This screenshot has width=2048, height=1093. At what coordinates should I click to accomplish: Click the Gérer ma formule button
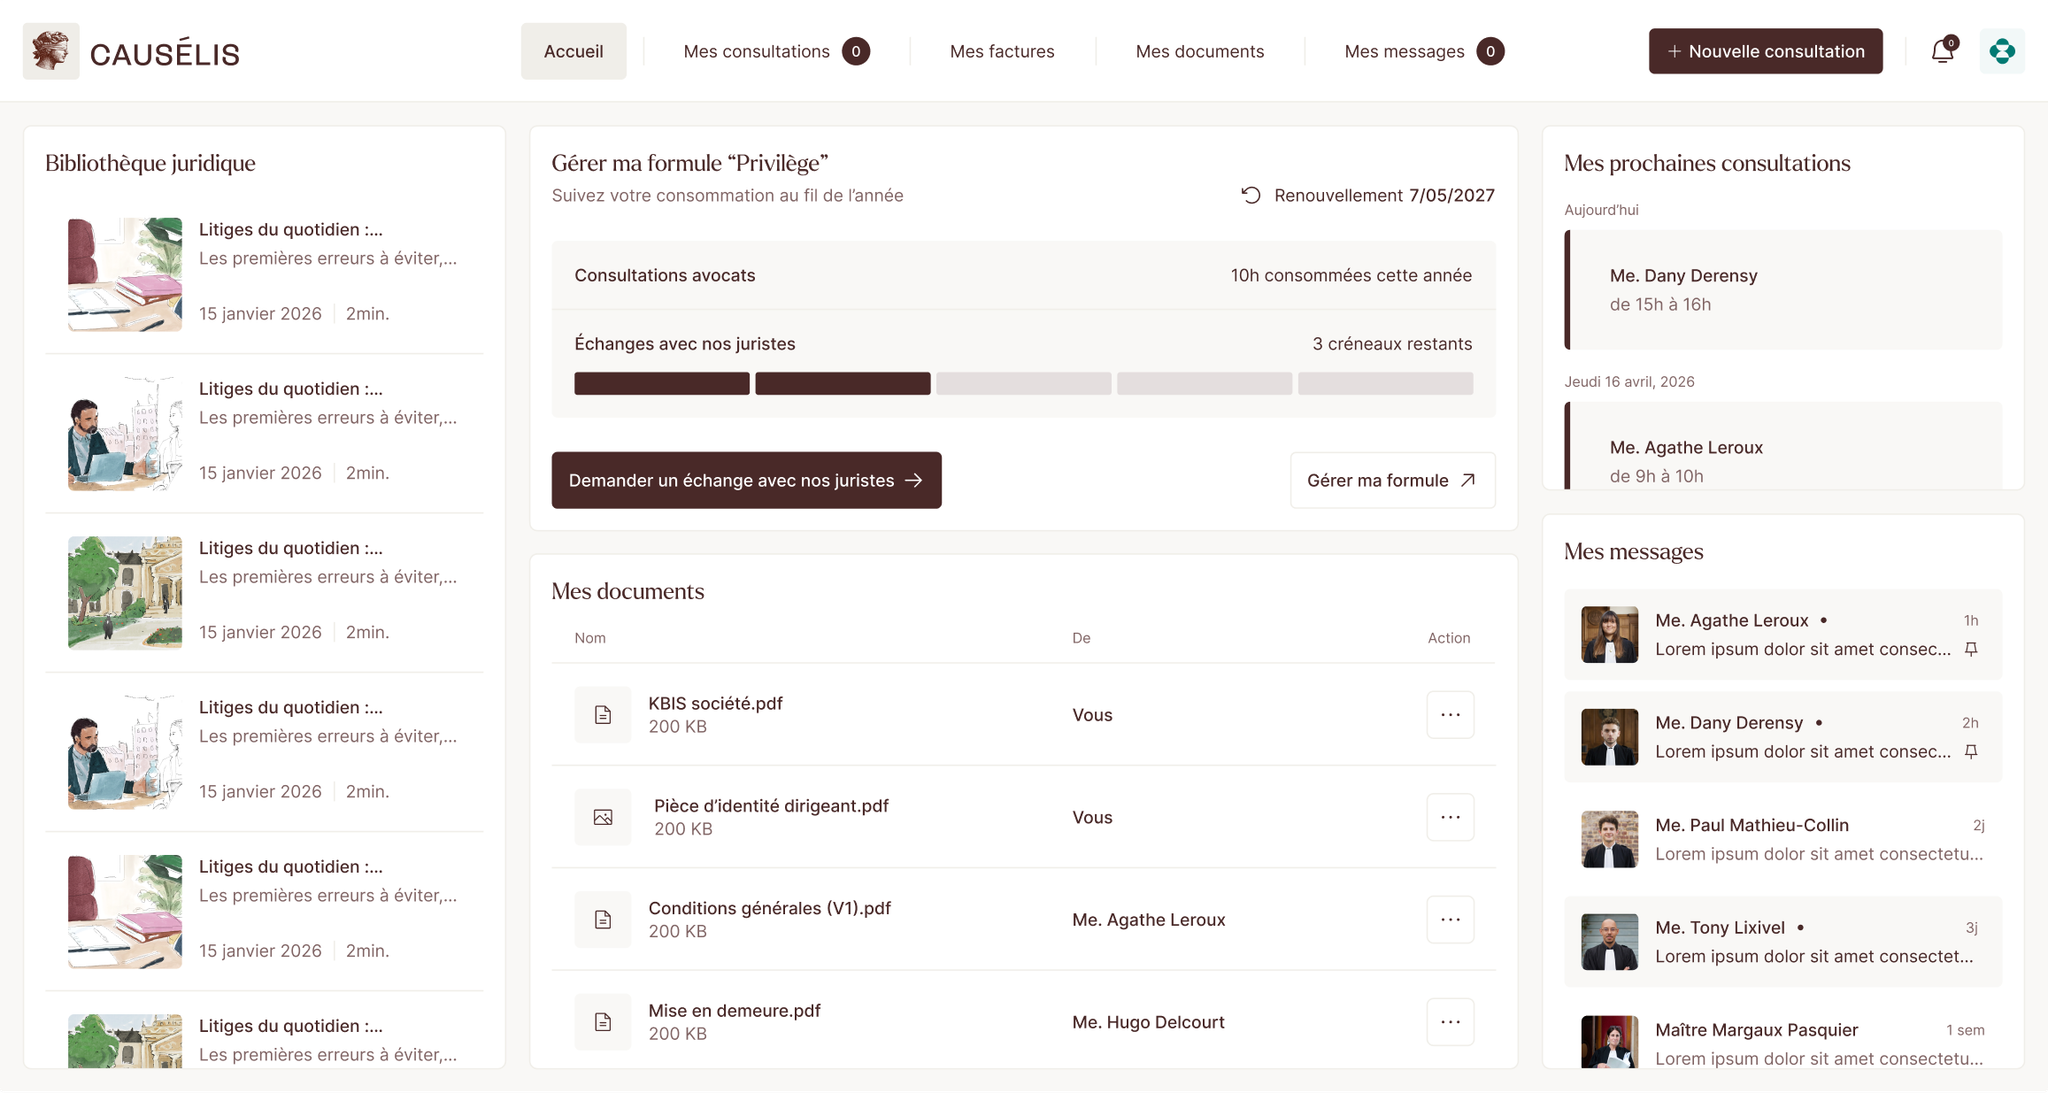click(1393, 480)
